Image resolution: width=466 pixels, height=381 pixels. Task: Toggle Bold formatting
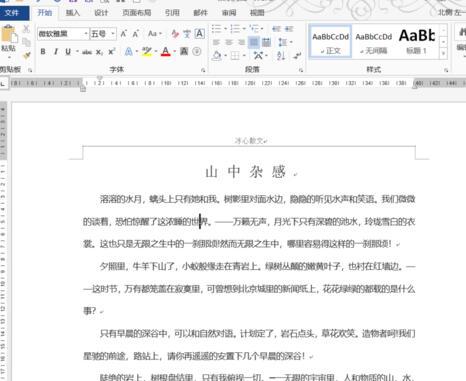pyautogui.click(x=43, y=52)
